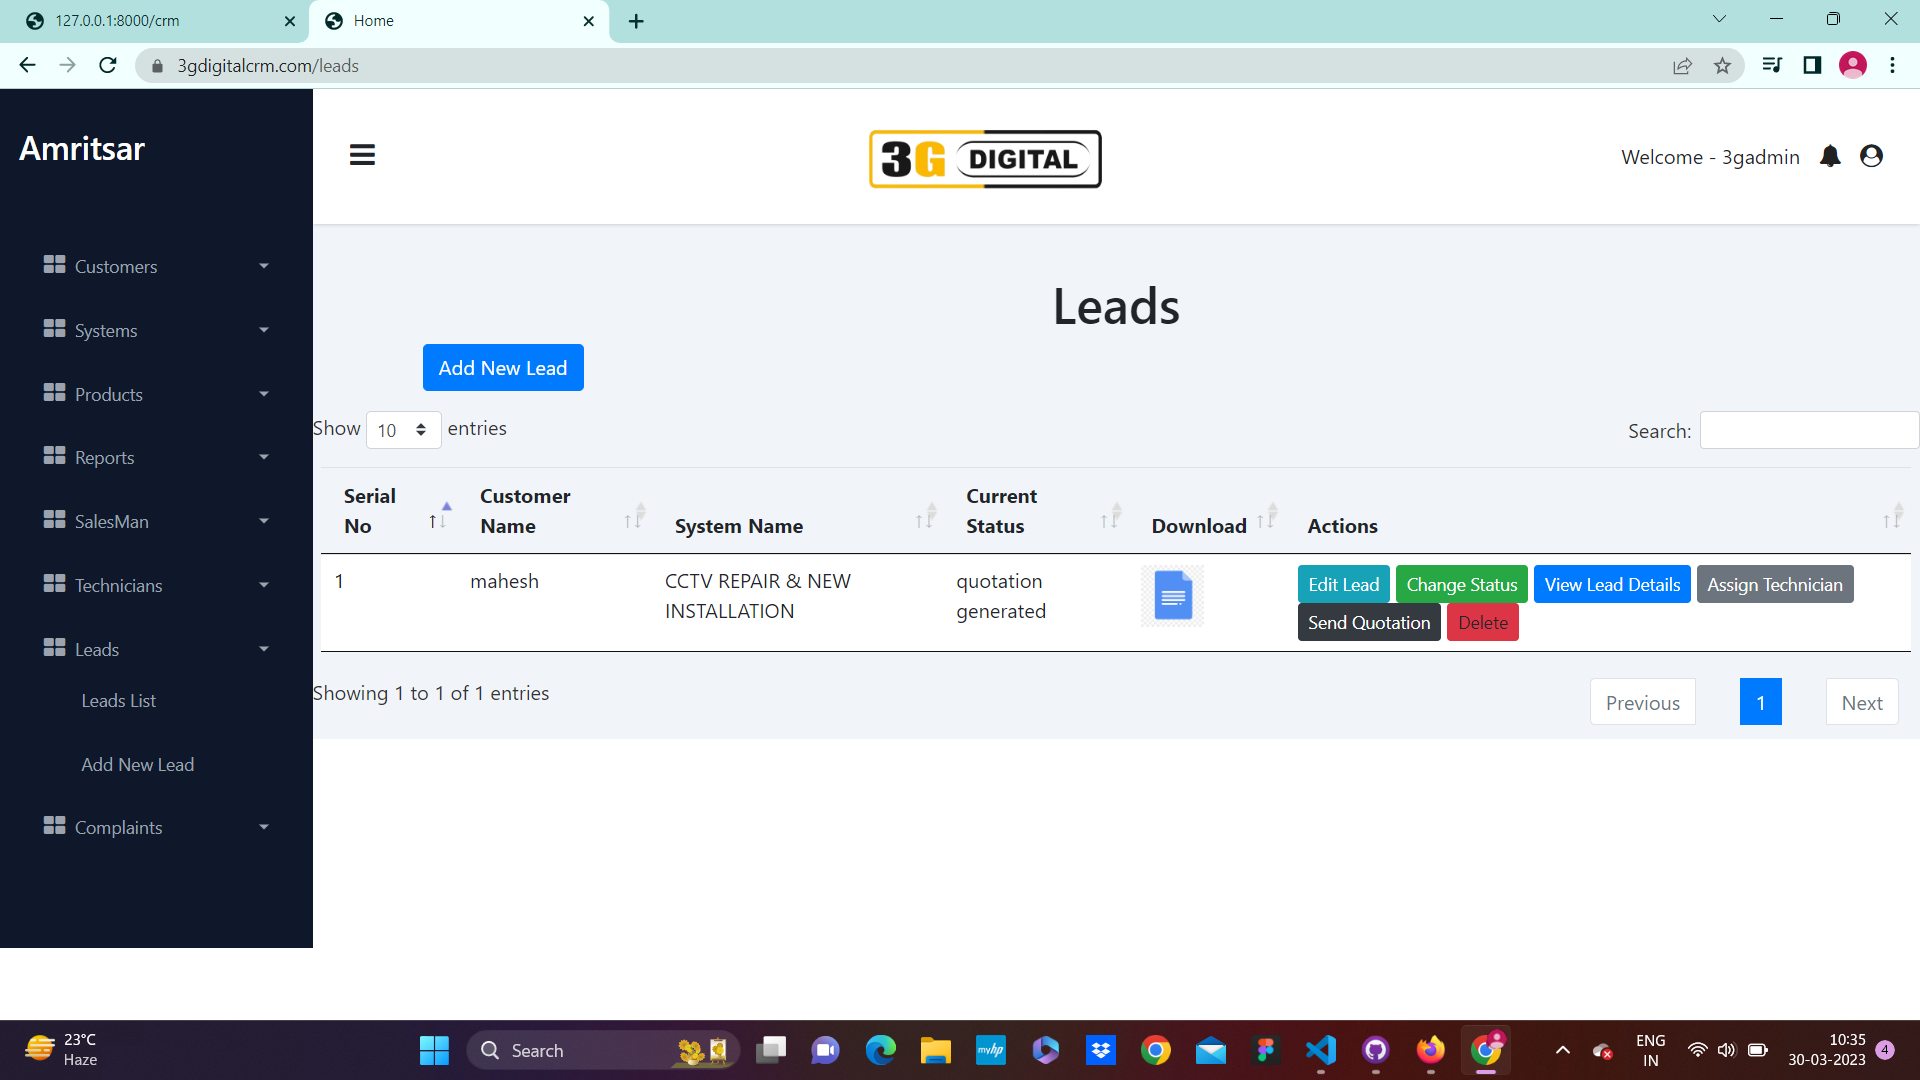Viewport: 1920px width, 1080px height.
Task: Open Visual Studio Code from taskbar
Action: [1321, 1050]
